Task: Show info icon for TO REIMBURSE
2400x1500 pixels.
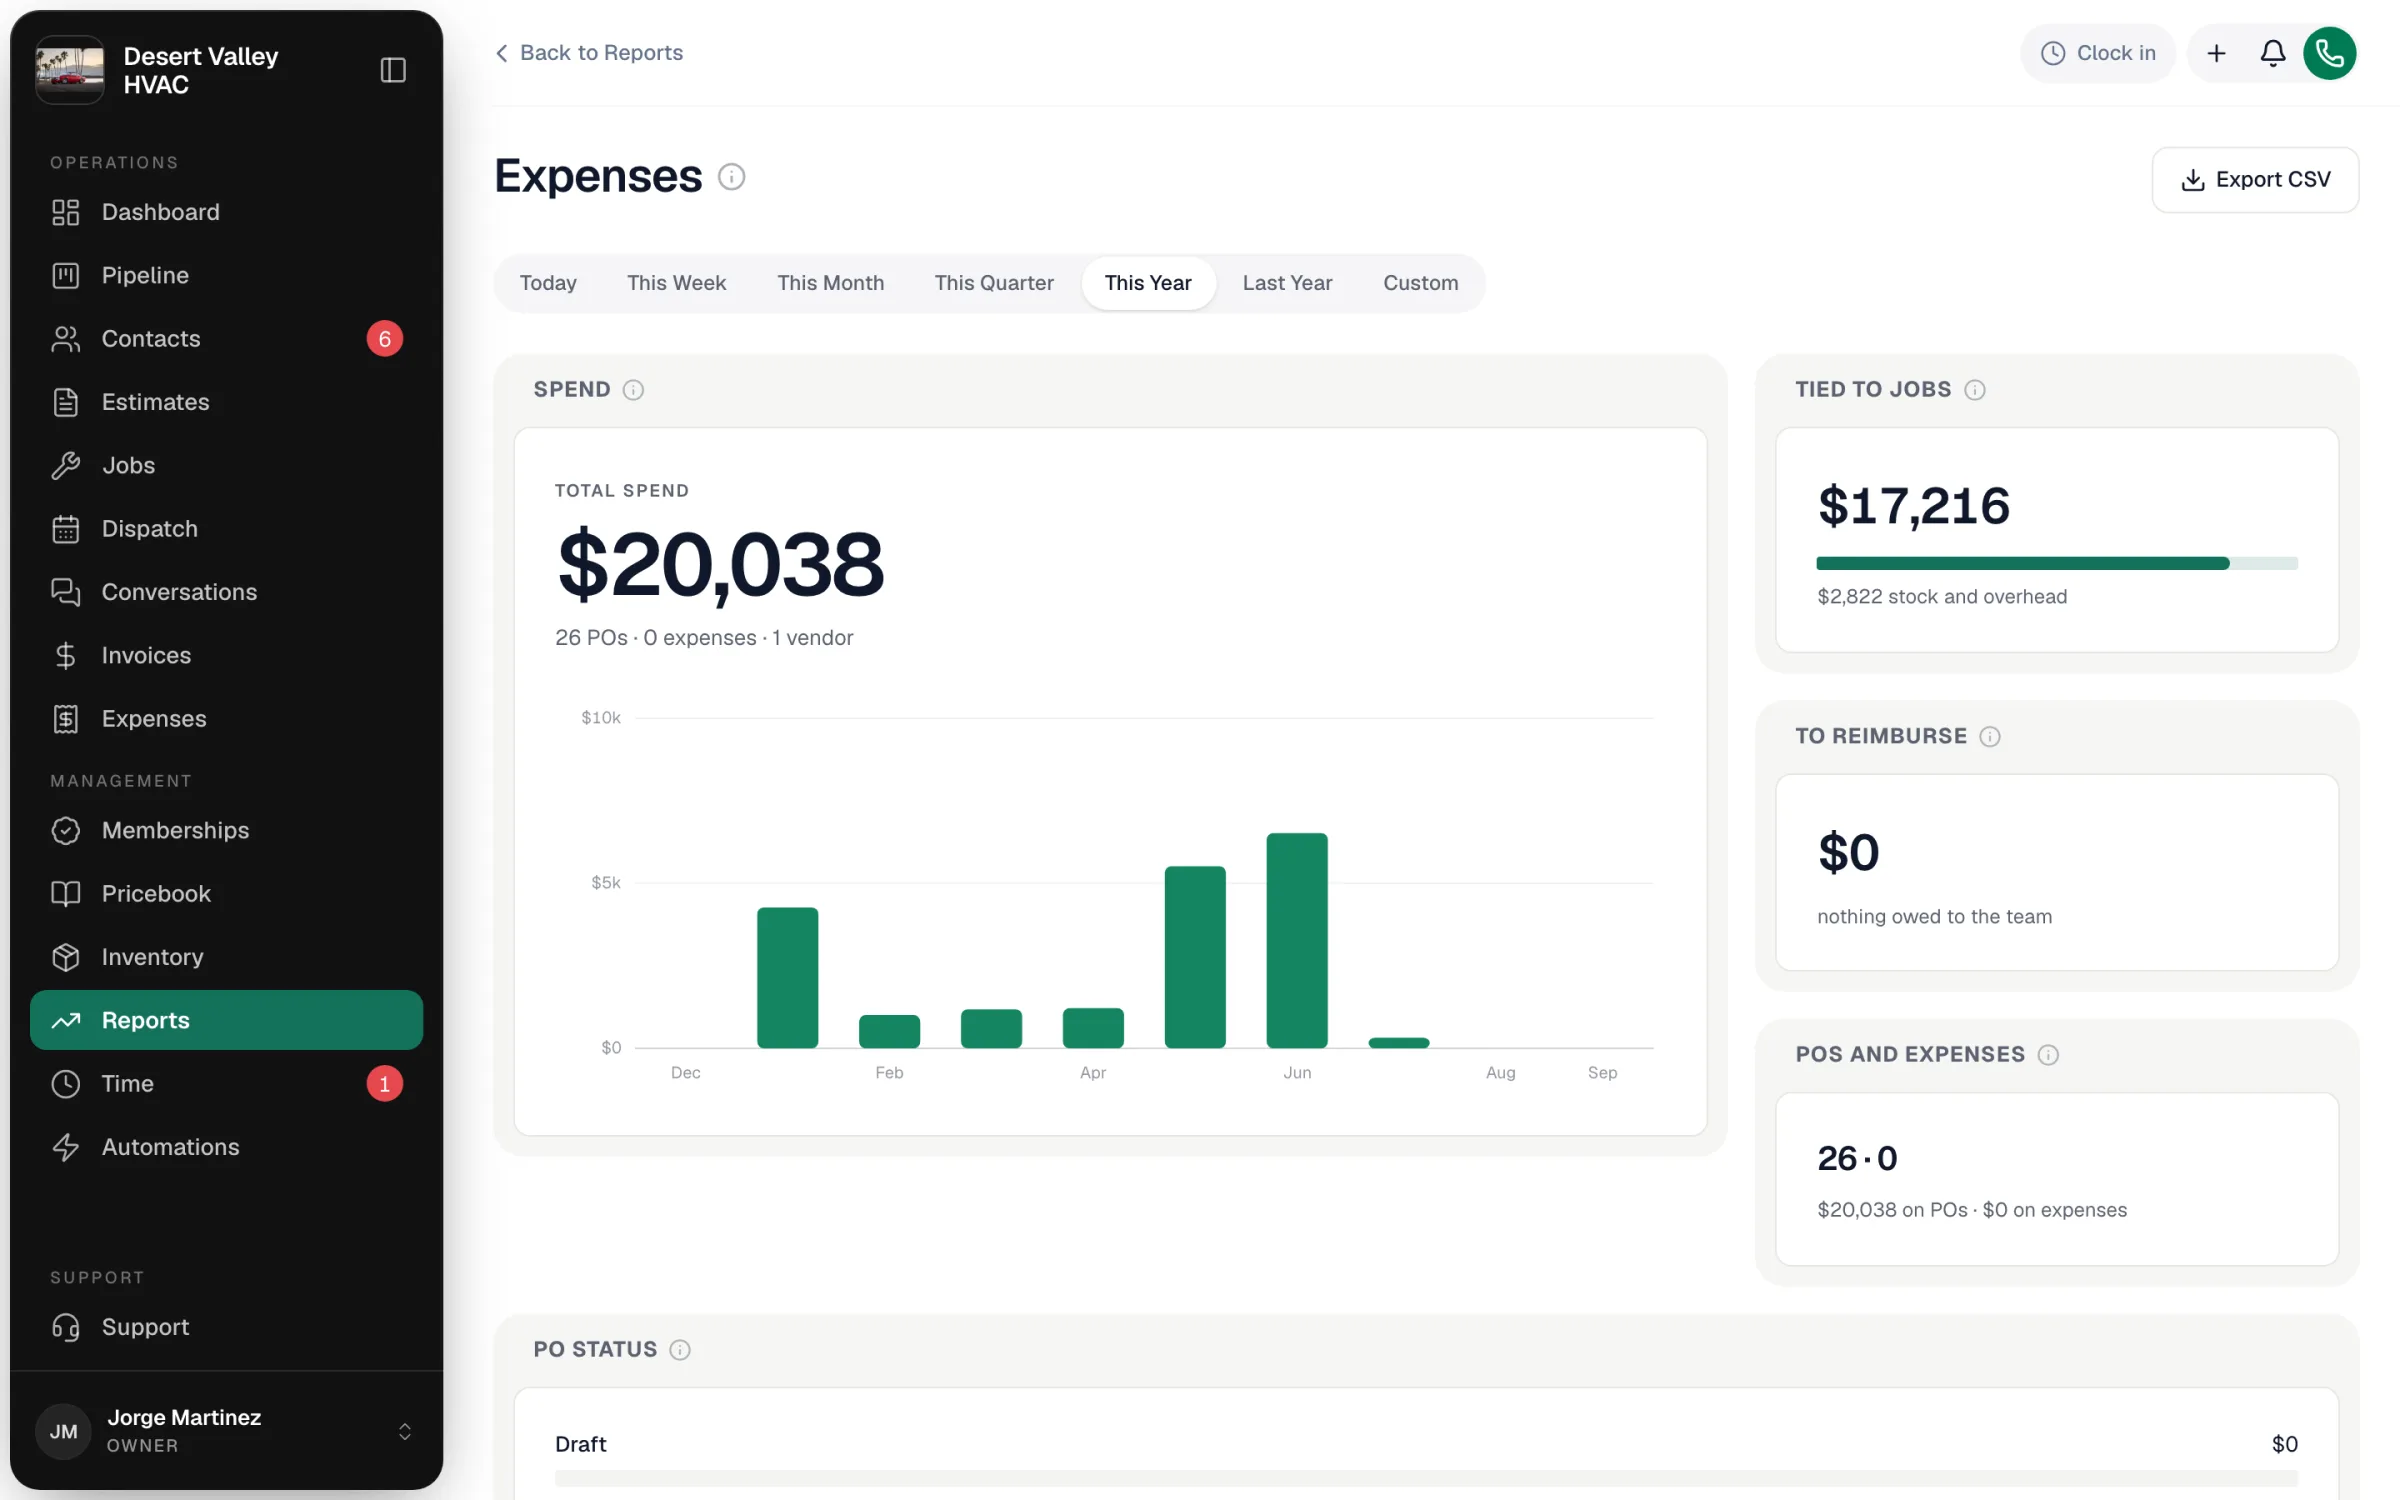Action: tap(1990, 737)
